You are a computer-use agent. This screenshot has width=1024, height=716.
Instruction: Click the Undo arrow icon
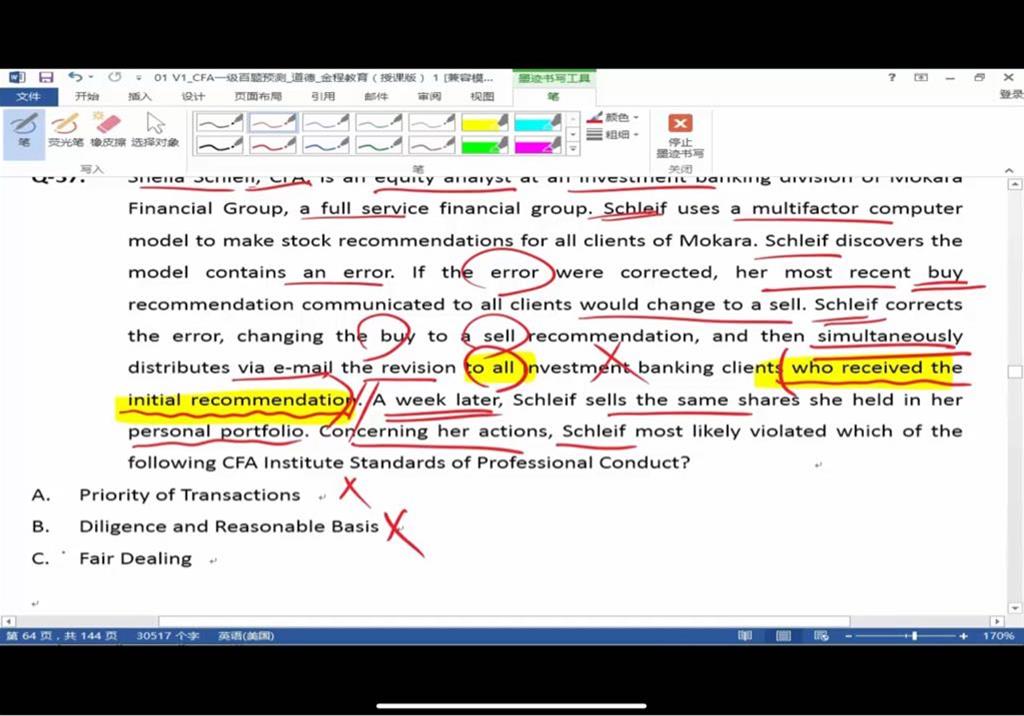click(x=75, y=77)
